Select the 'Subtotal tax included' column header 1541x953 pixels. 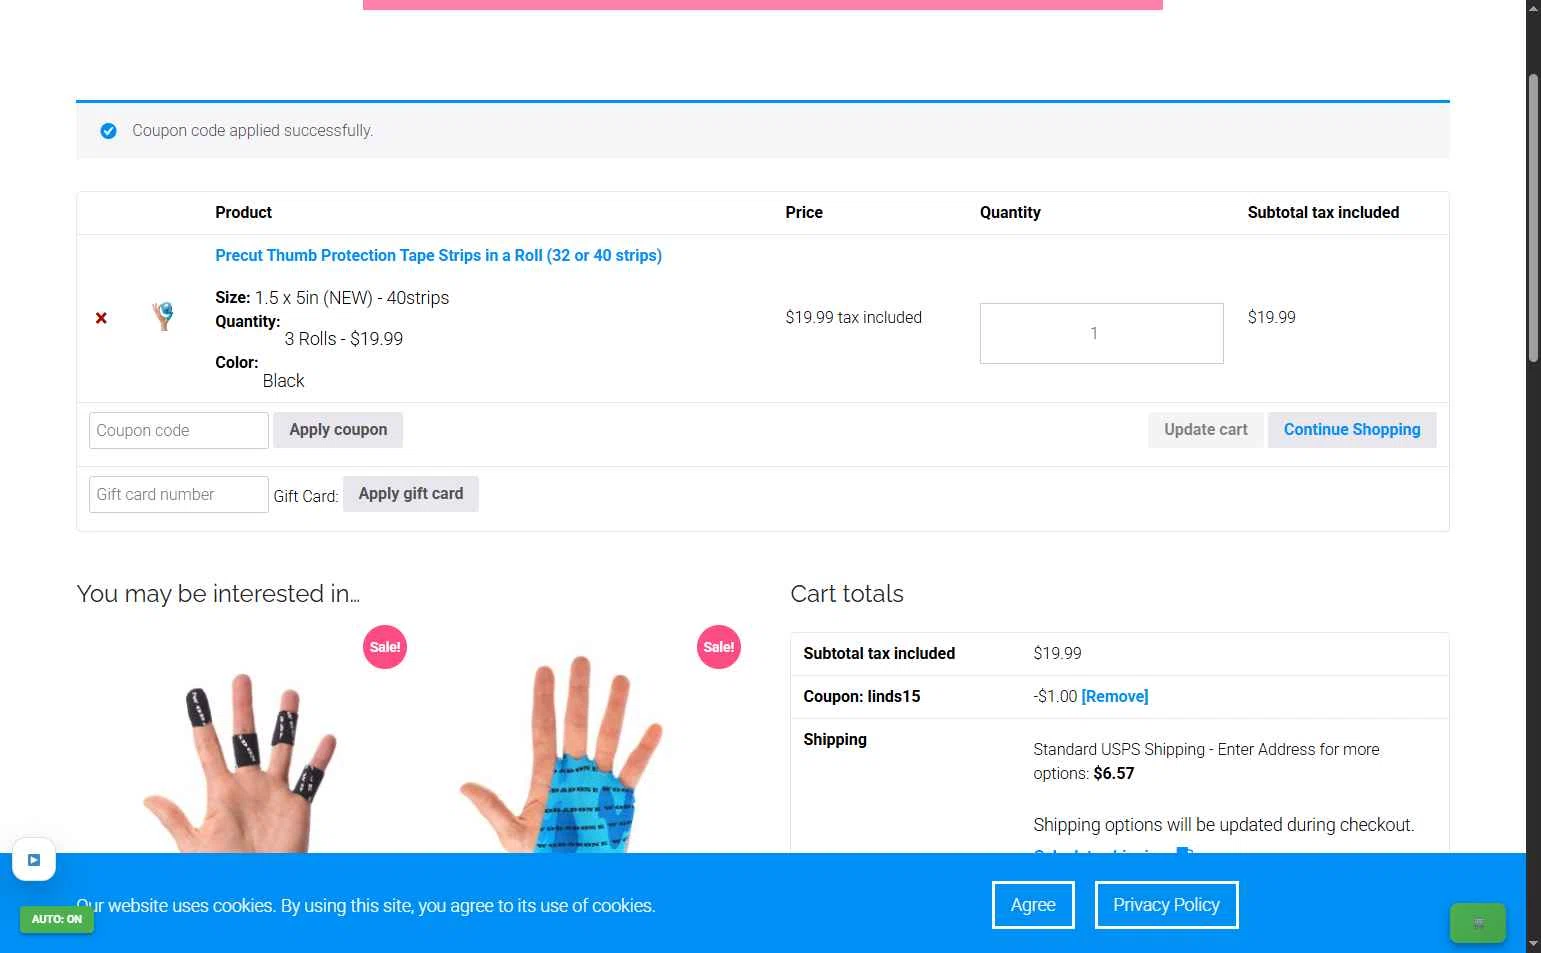(x=1323, y=212)
